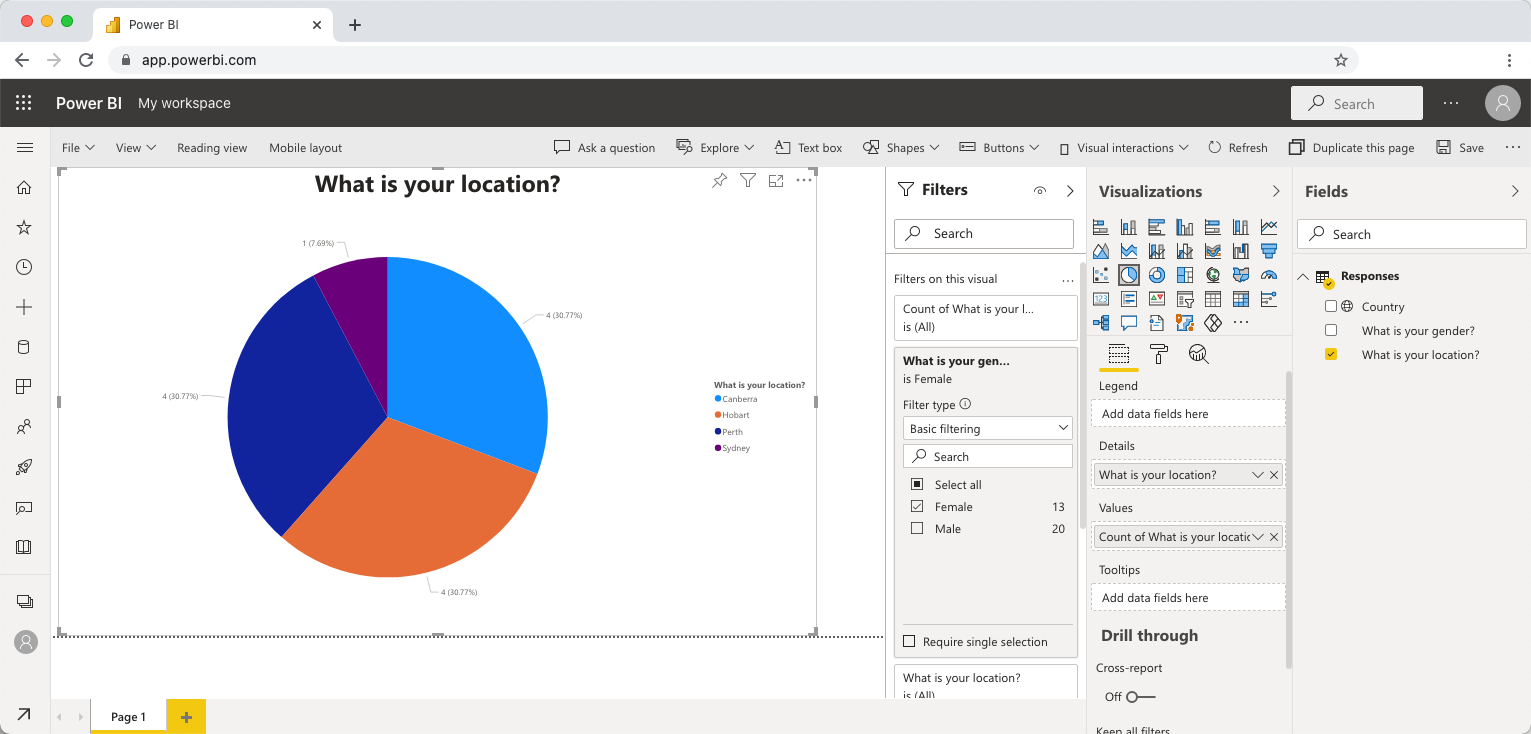Enable Require single selection

click(x=909, y=641)
